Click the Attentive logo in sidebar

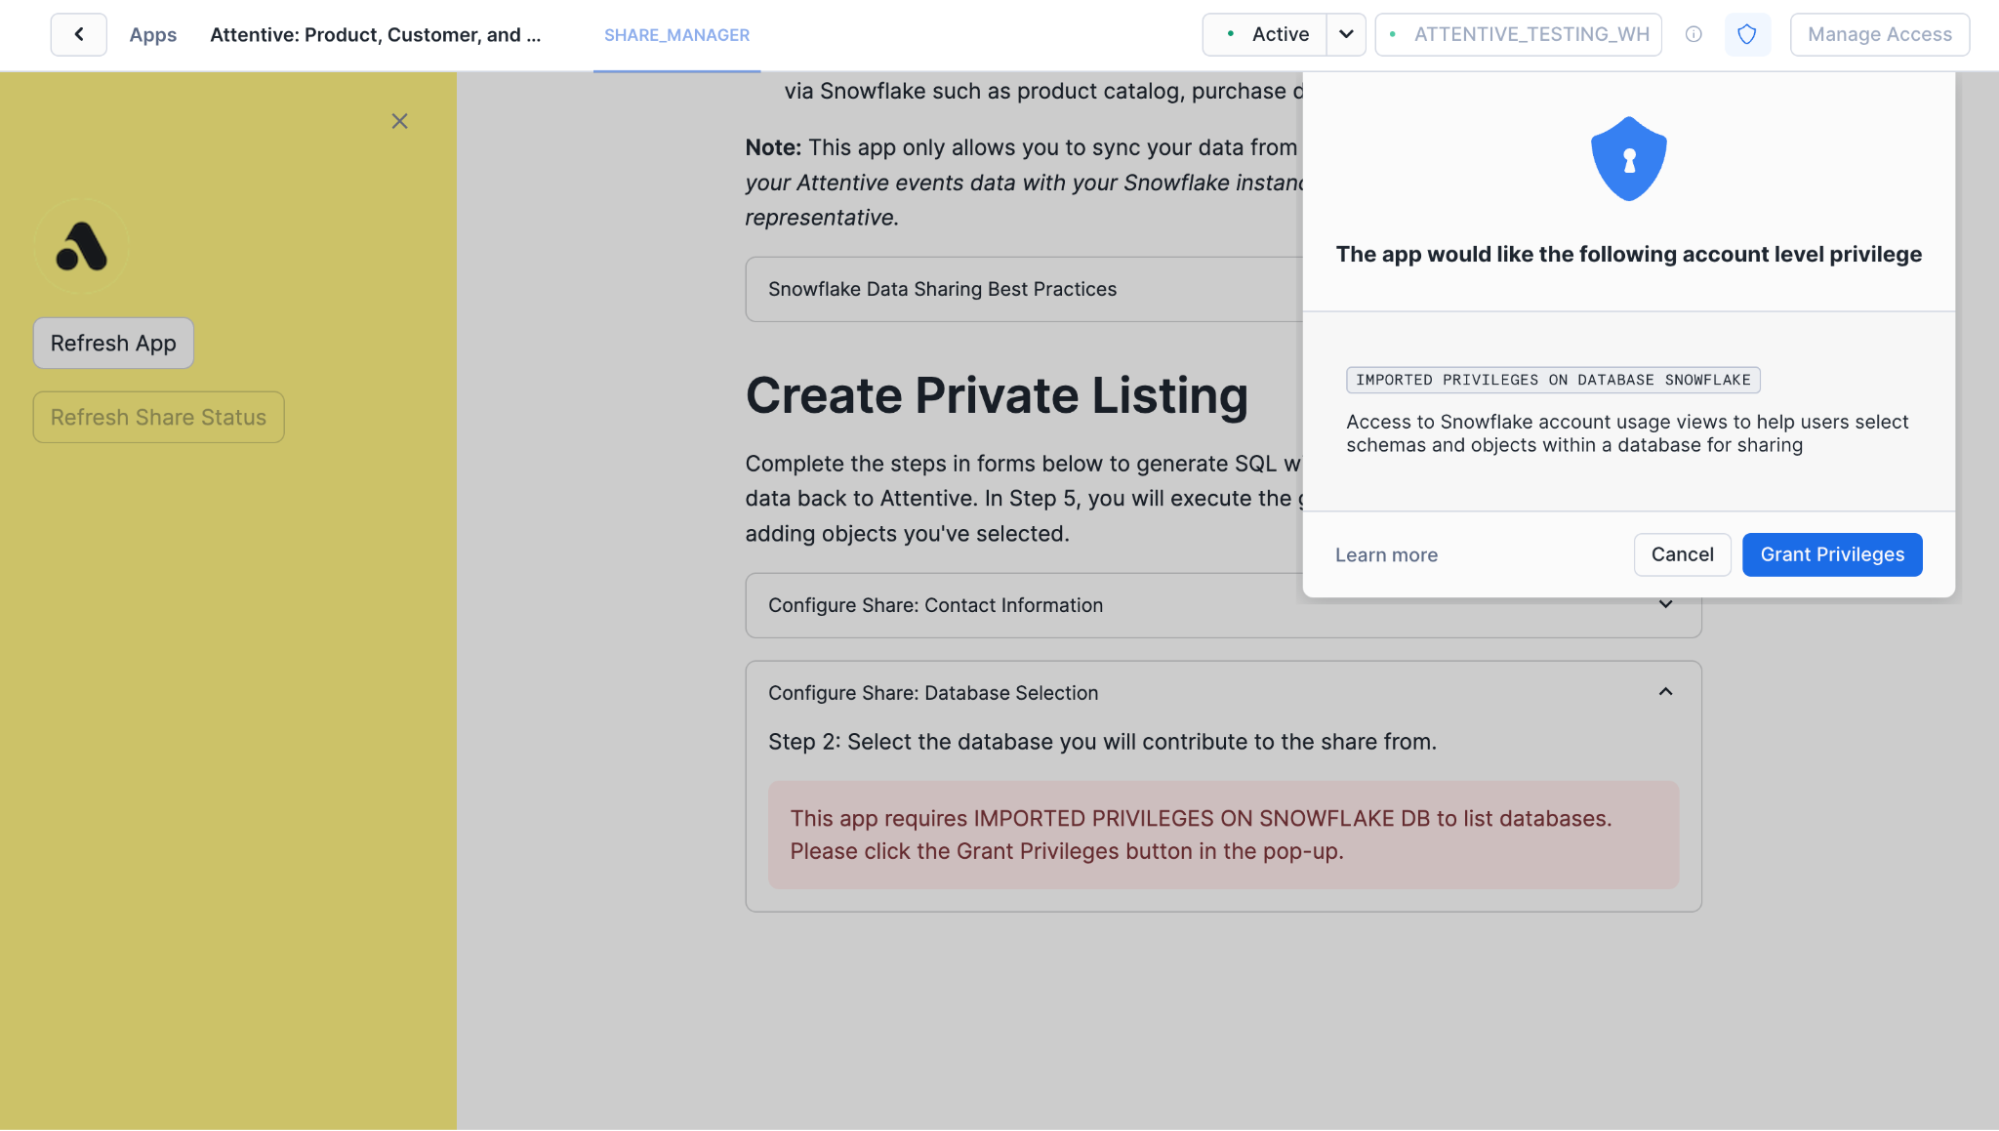pyautogui.click(x=82, y=246)
